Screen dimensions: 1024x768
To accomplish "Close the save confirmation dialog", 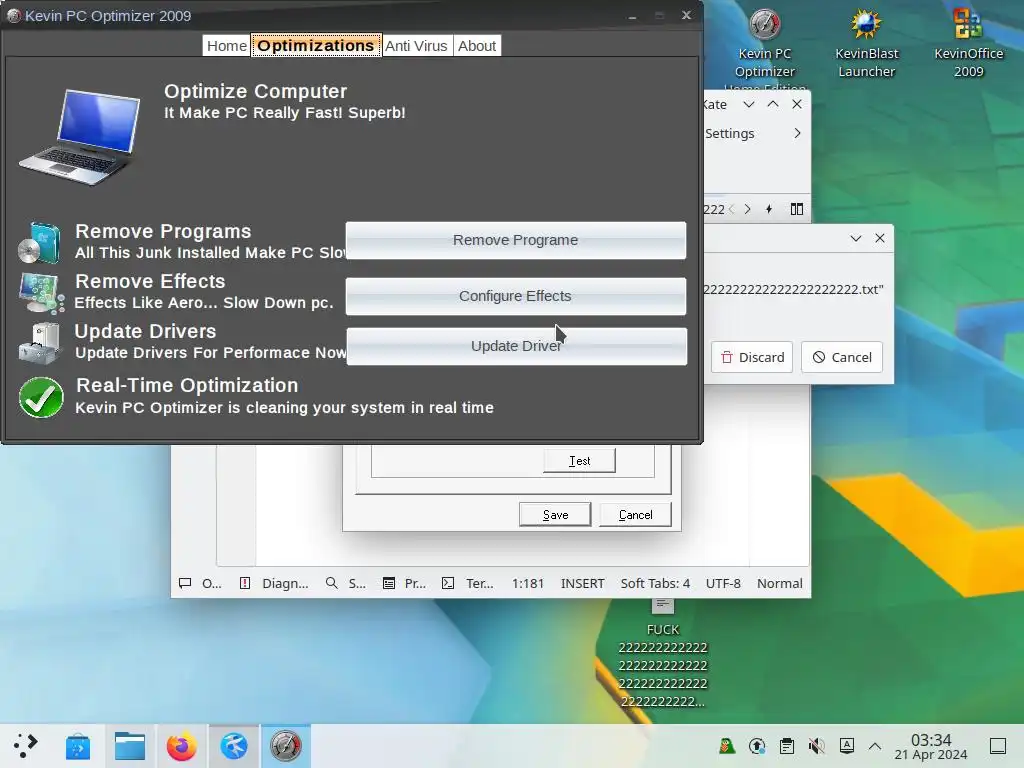I will pyautogui.click(x=880, y=238).
